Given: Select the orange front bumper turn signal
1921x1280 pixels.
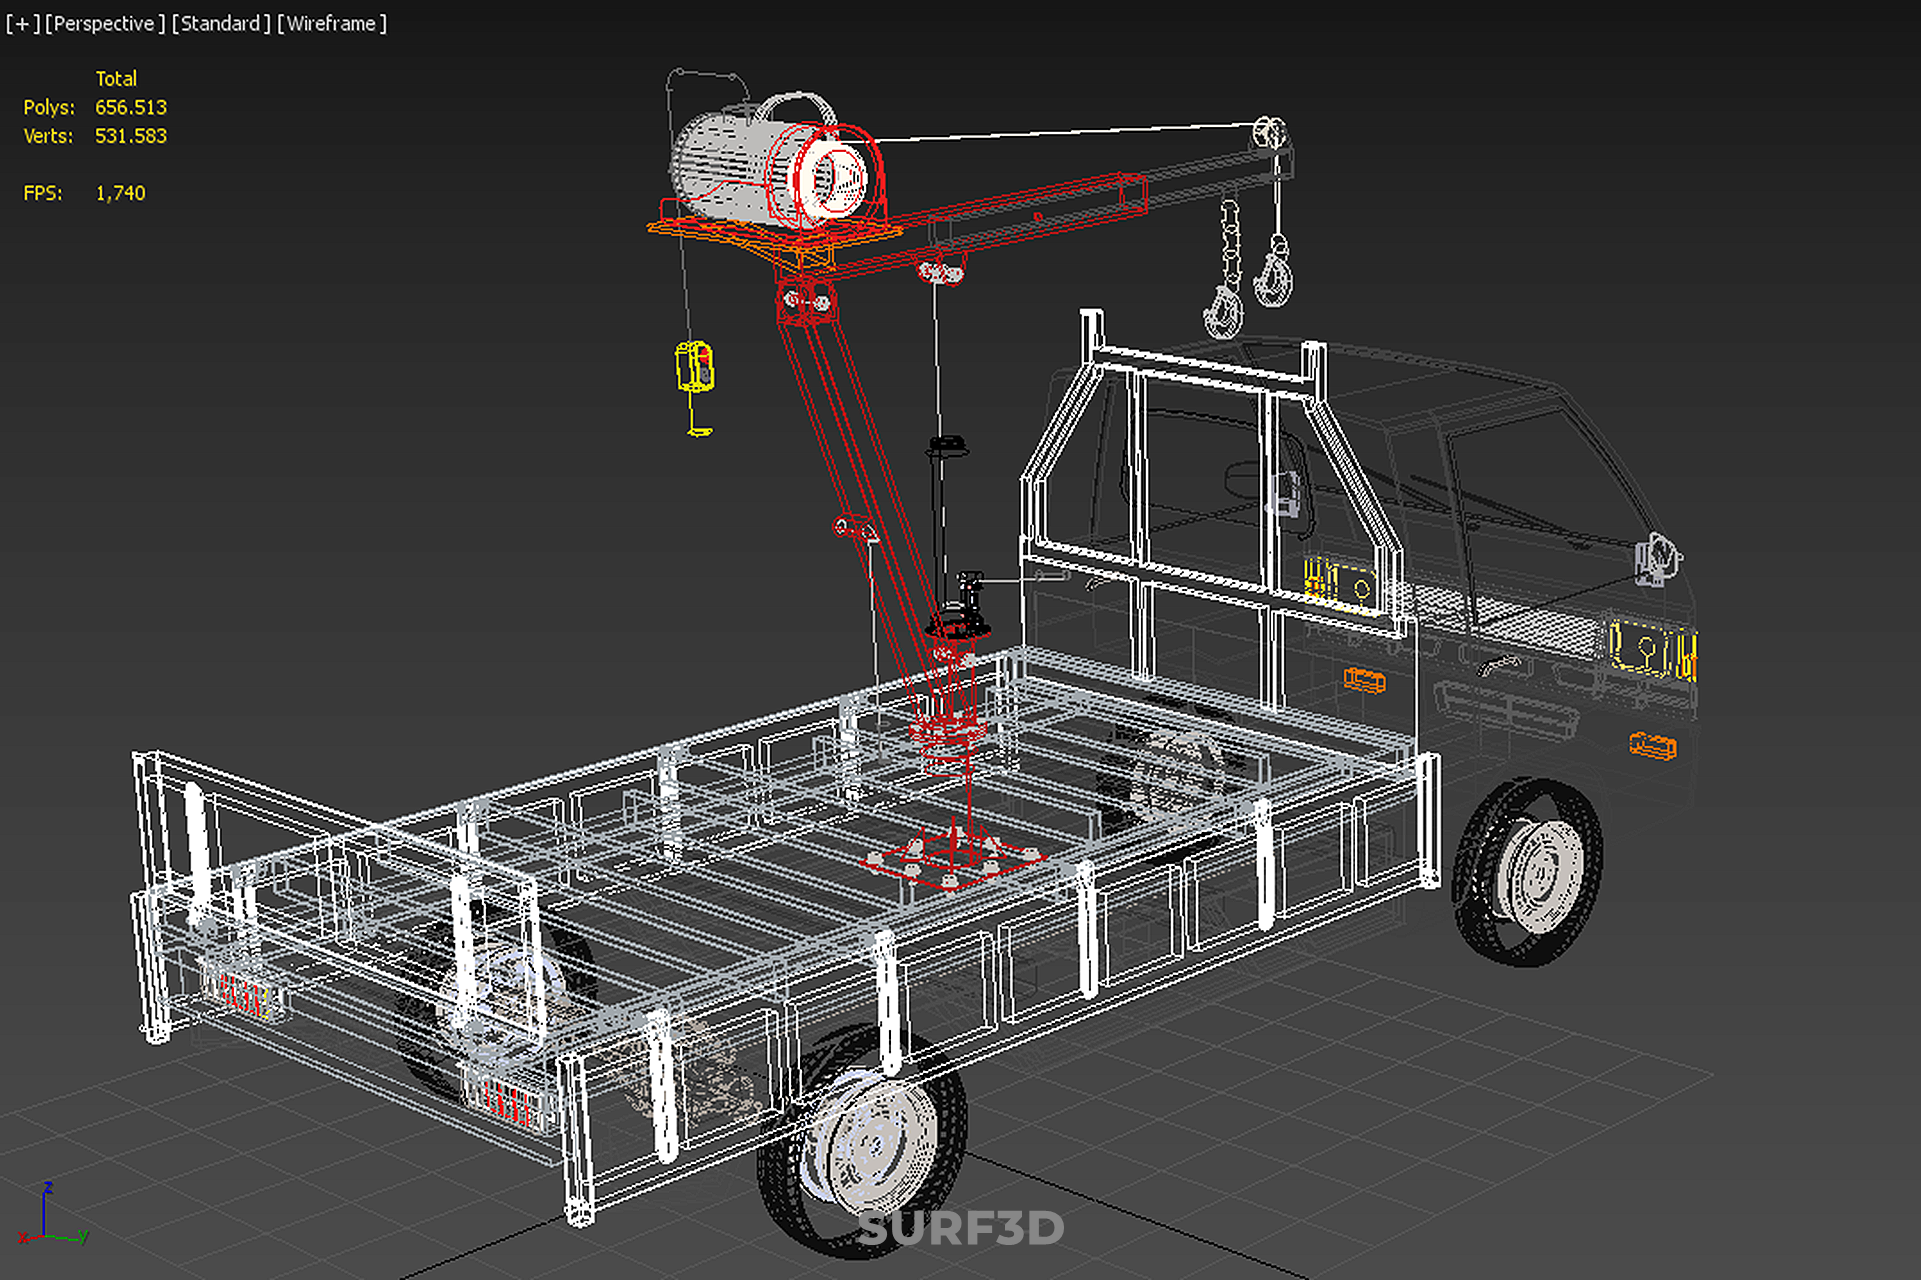Looking at the screenshot, I should coord(1652,746).
